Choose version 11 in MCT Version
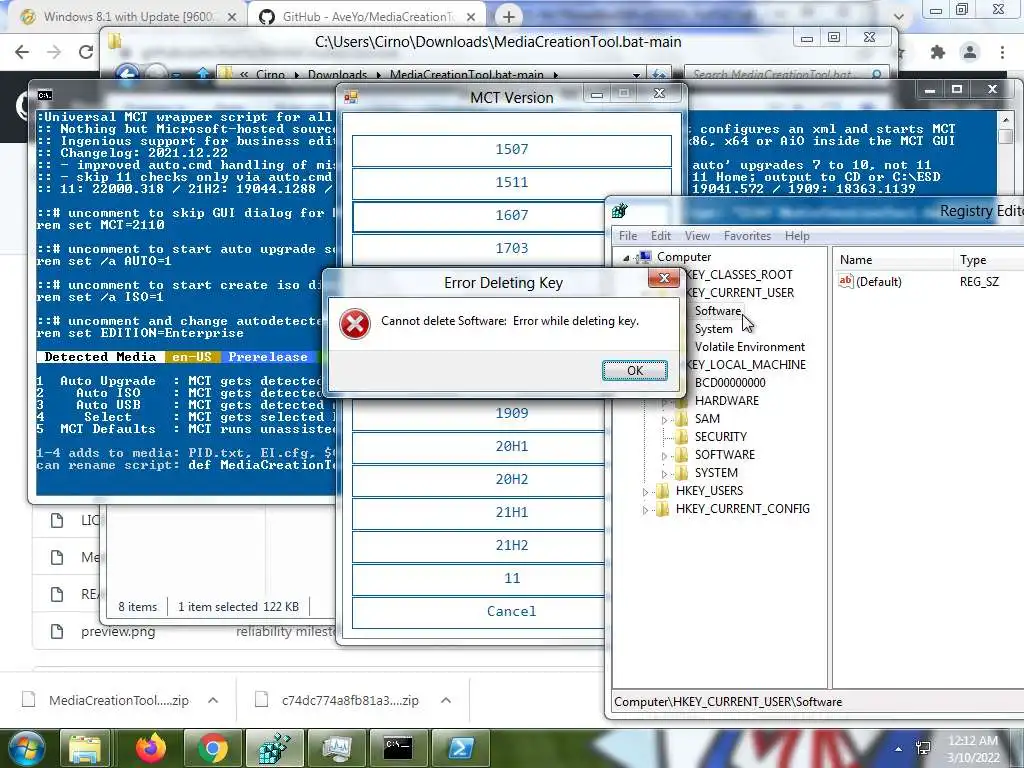 [478, 578]
